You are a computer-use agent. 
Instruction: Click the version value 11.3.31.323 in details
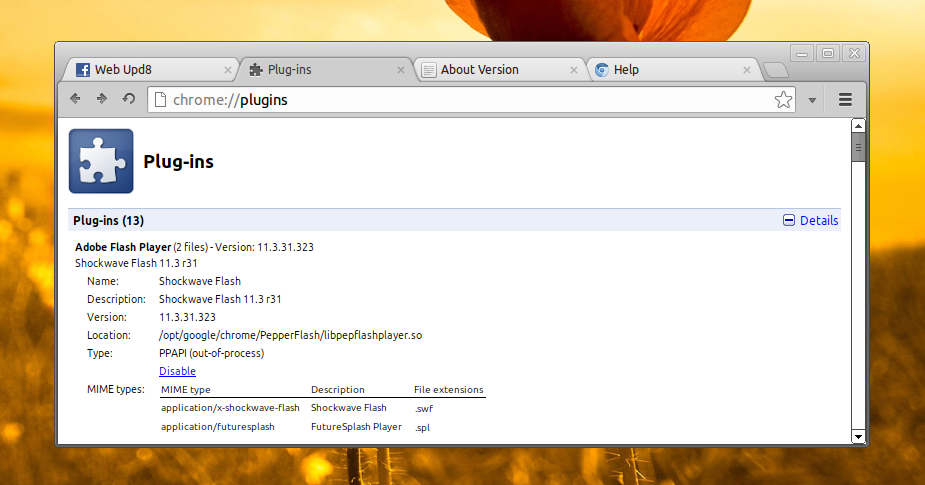pyautogui.click(x=187, y=317)
